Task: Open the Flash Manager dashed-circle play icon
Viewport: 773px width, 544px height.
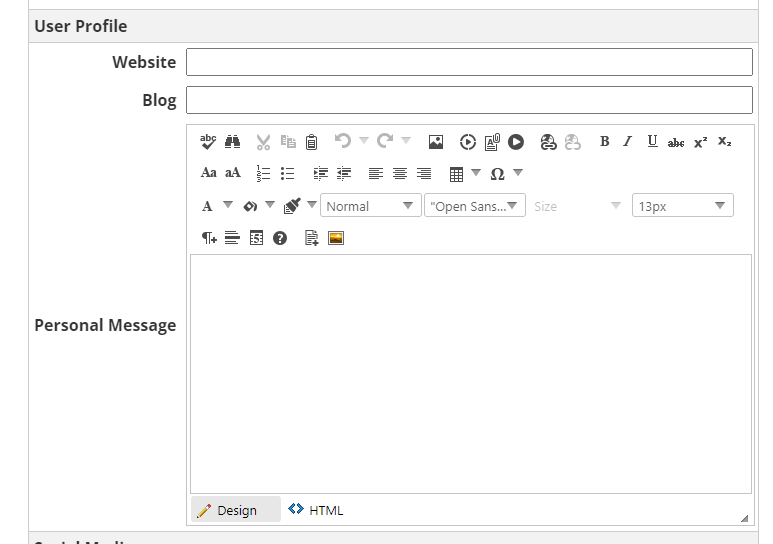Action: (x=467, y=142)
